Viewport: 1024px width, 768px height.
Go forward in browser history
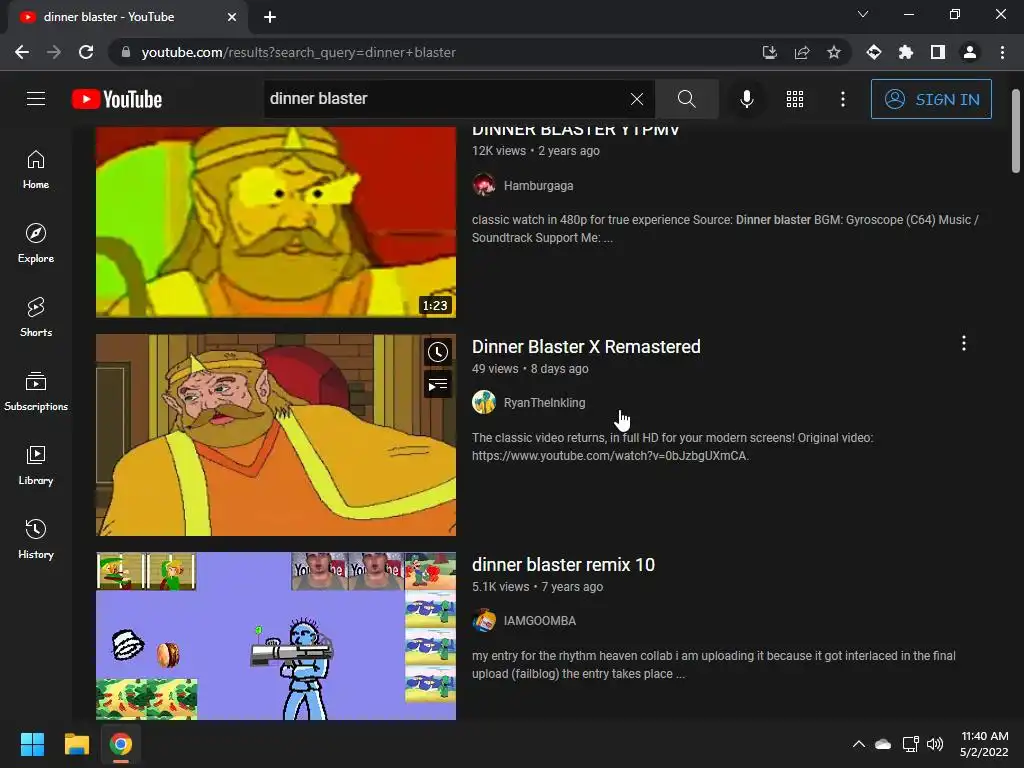pos(54,52)
